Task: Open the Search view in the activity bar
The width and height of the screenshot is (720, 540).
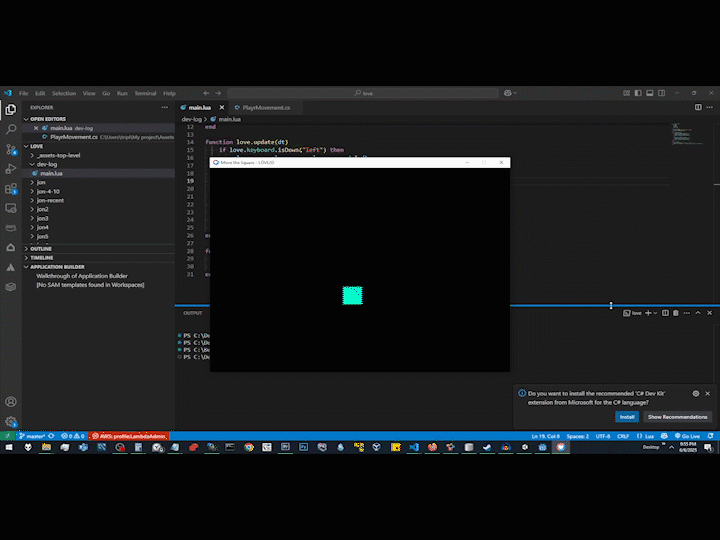Action: [x=11, y=129]
